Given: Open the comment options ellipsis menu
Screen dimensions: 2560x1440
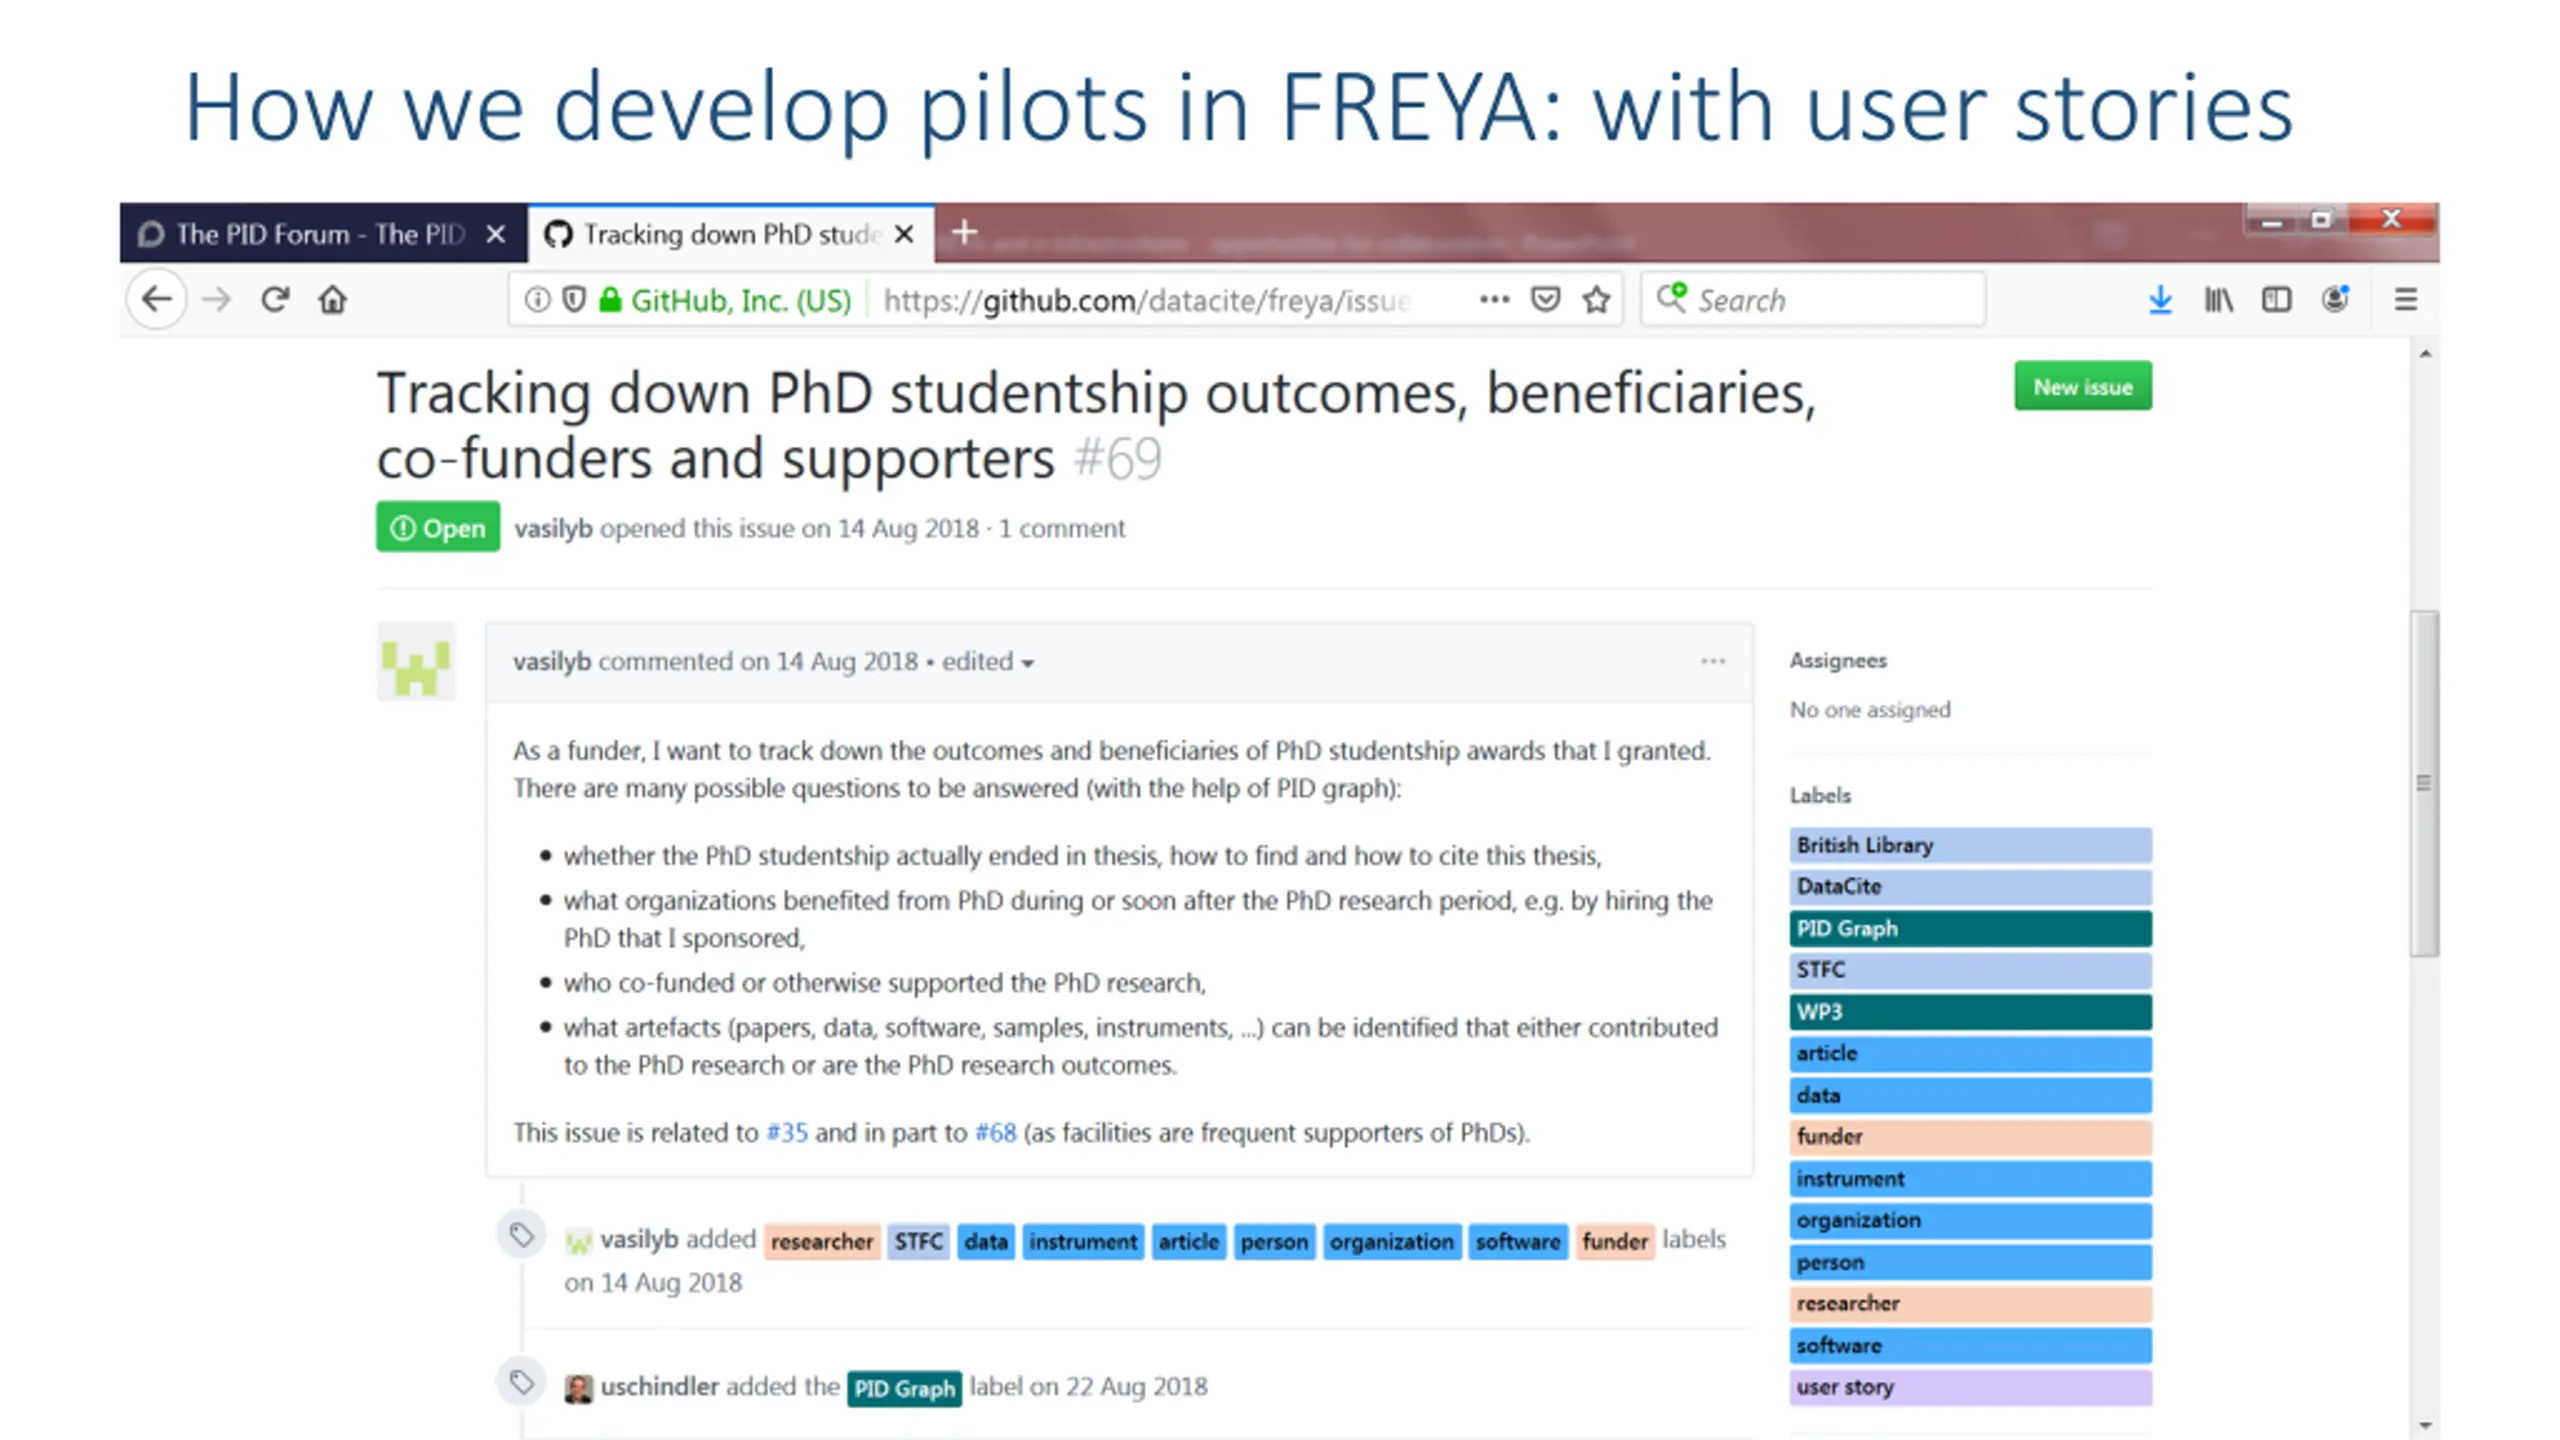Looking at the screenshot, I should tap(1712, 661).
